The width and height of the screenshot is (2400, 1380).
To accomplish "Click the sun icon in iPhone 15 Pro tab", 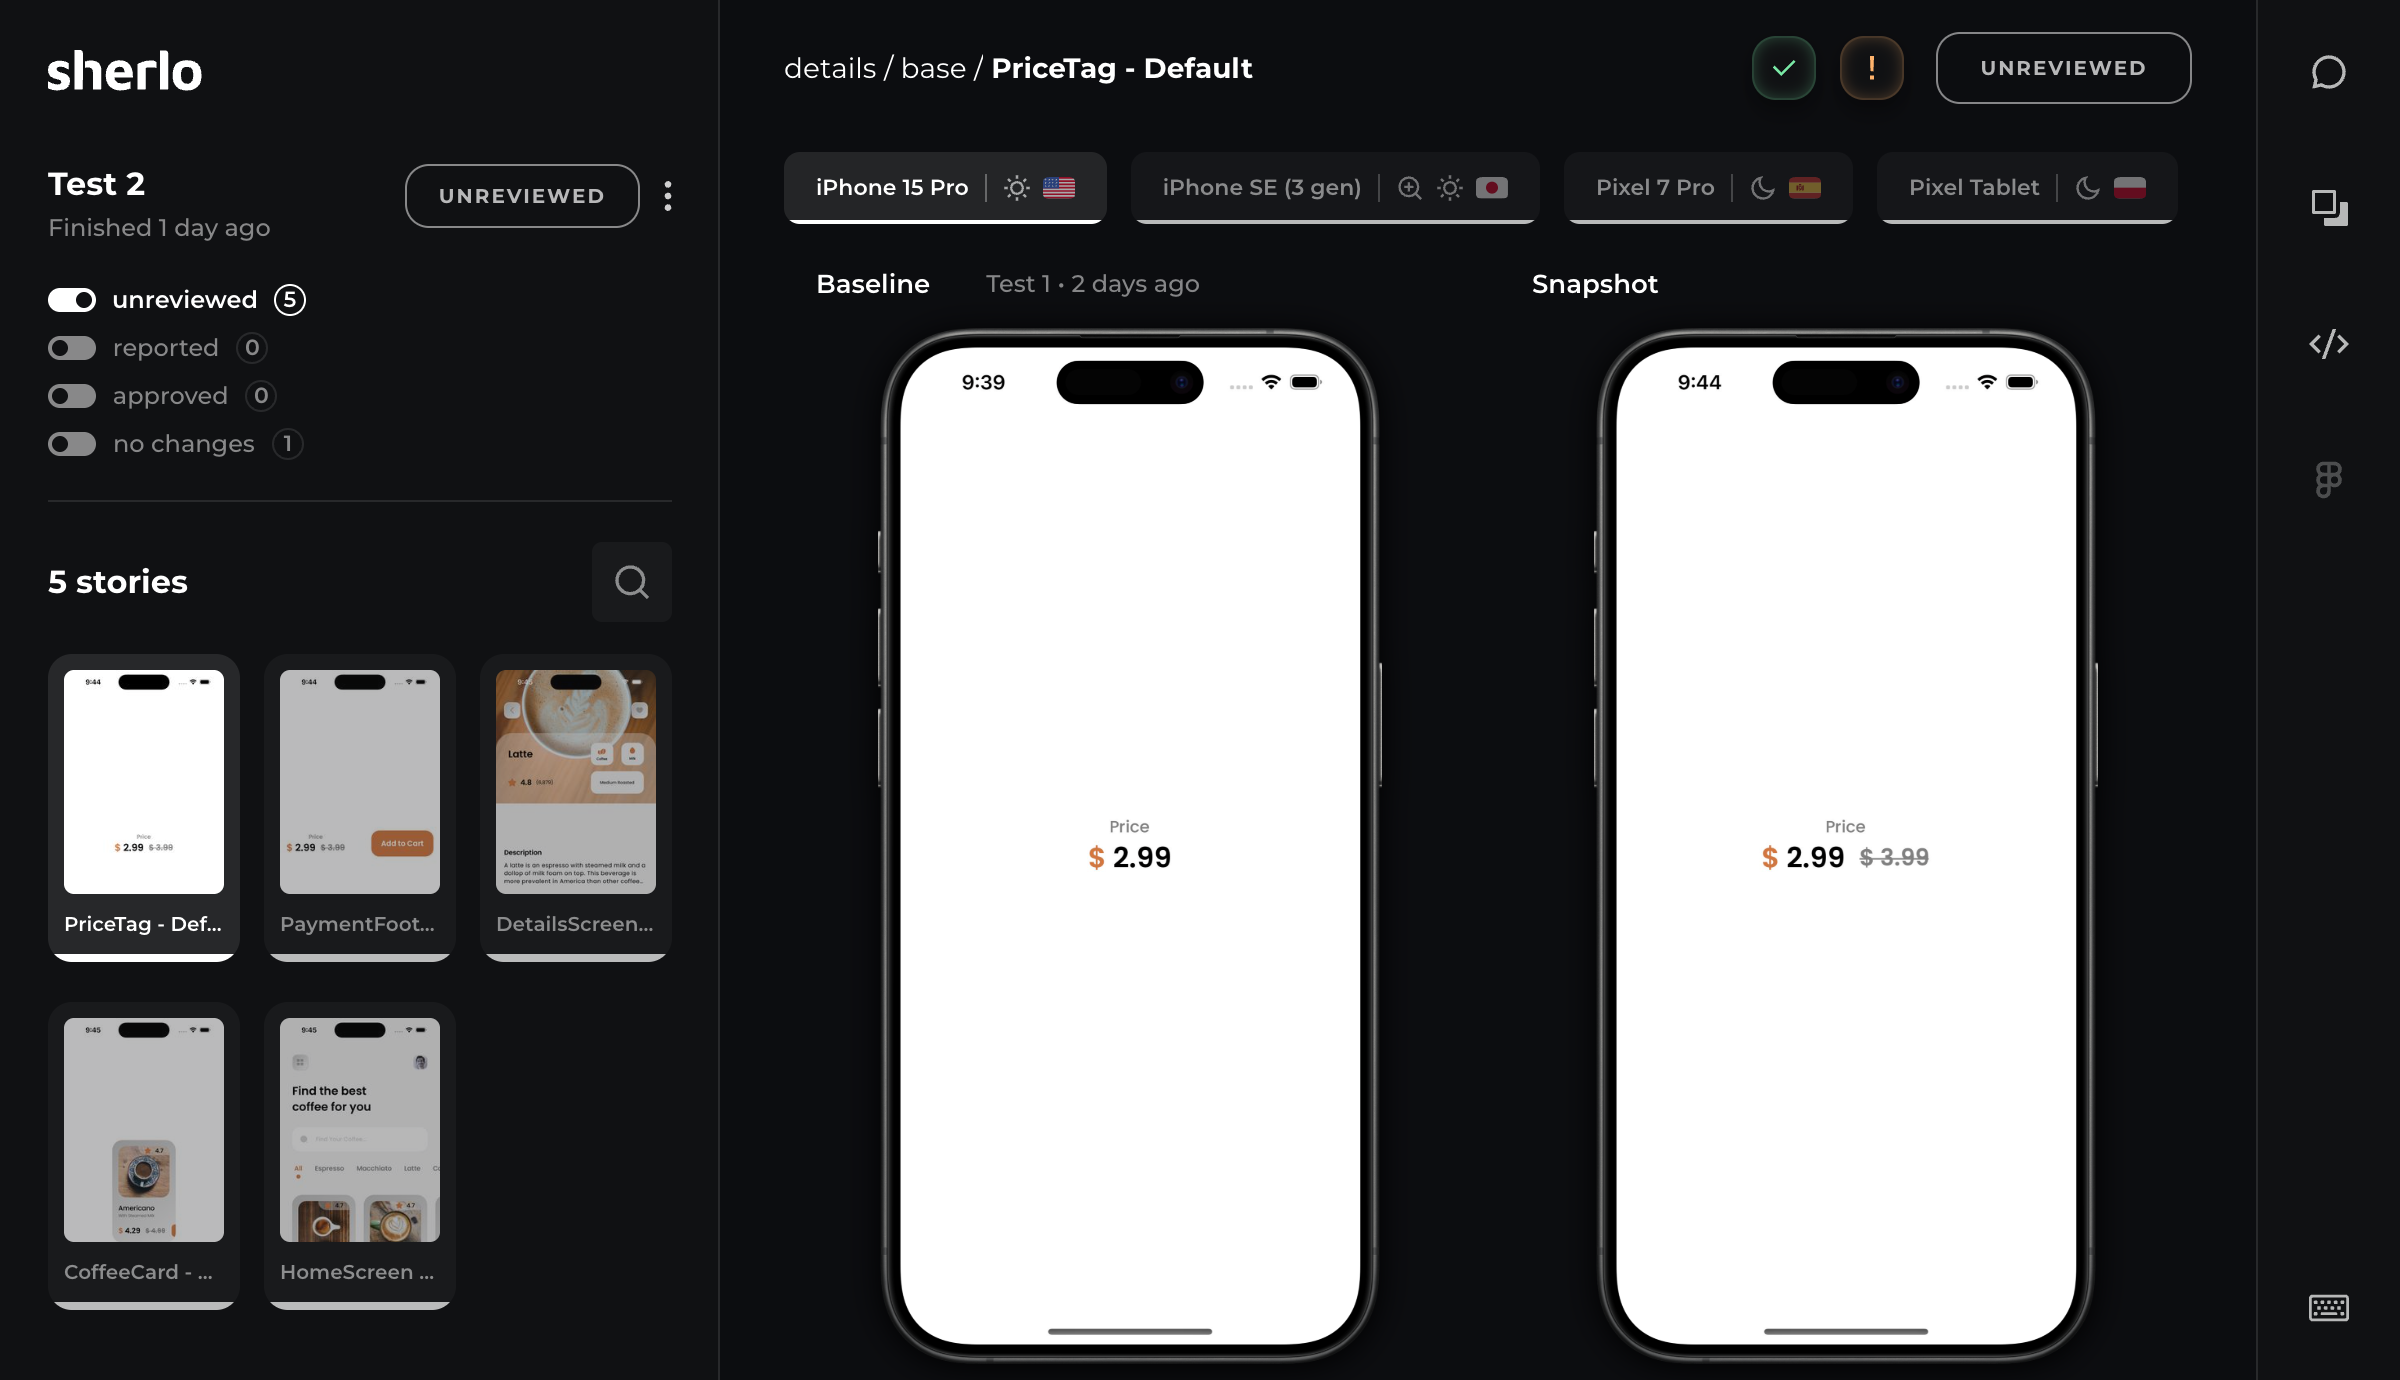I will click(1016, 188).
